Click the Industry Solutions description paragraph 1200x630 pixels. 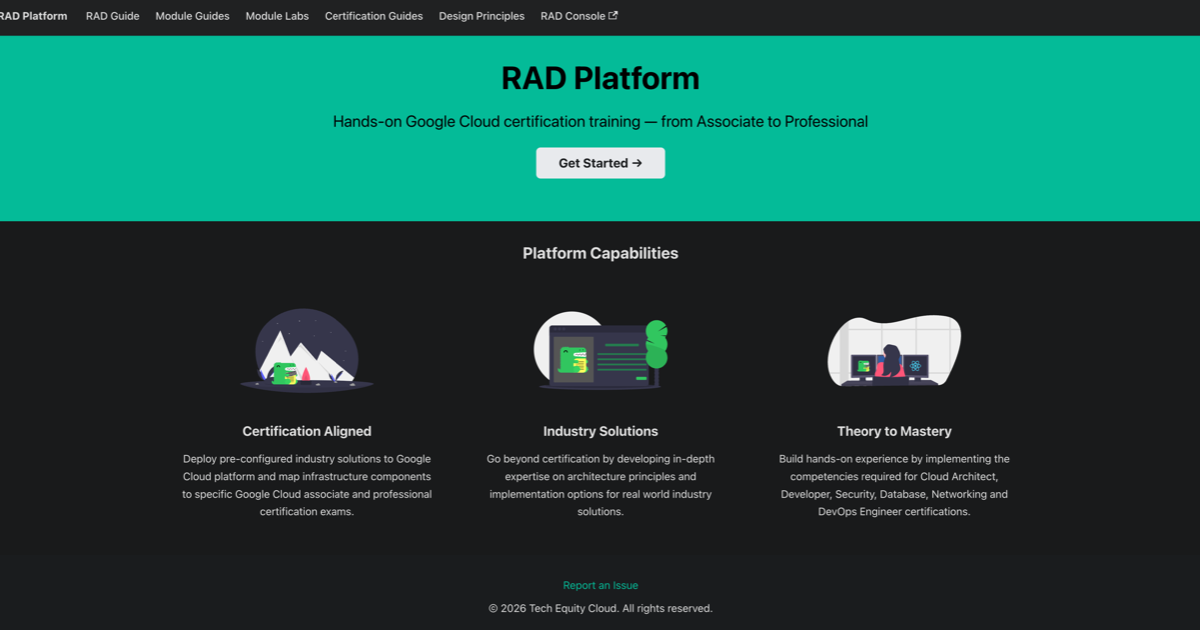(x=600, y=485)
